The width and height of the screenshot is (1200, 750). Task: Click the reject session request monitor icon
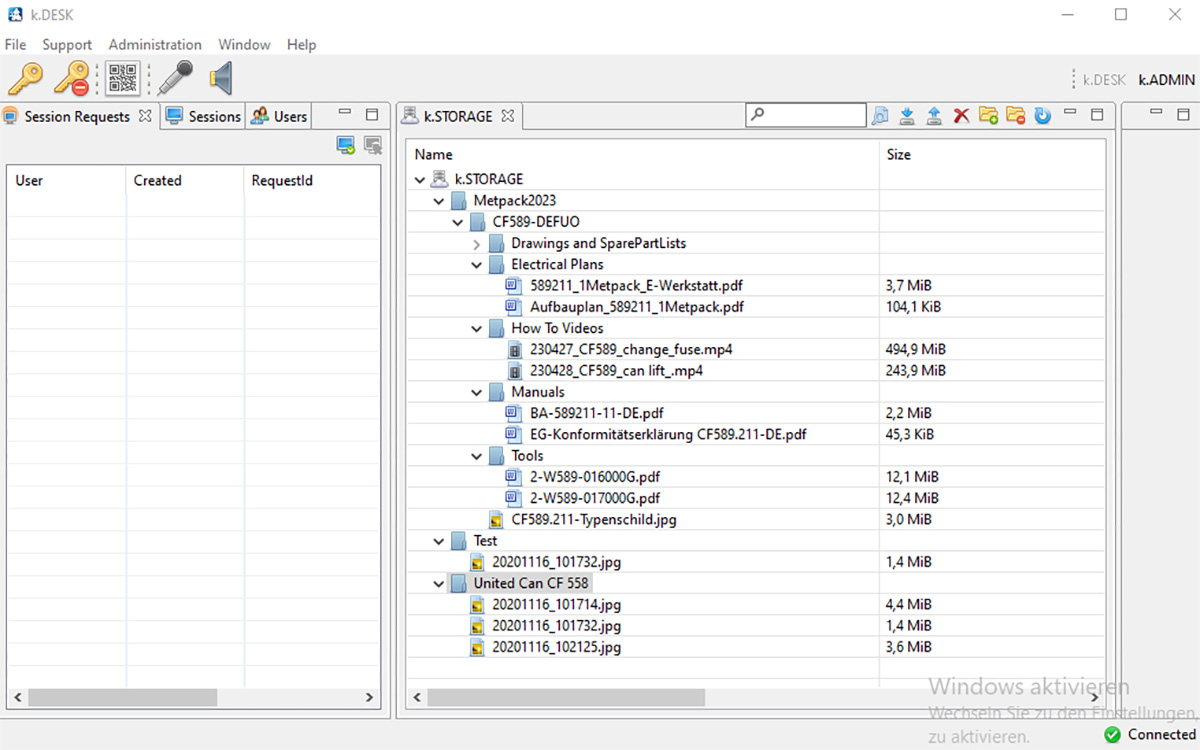coord(373,146)
